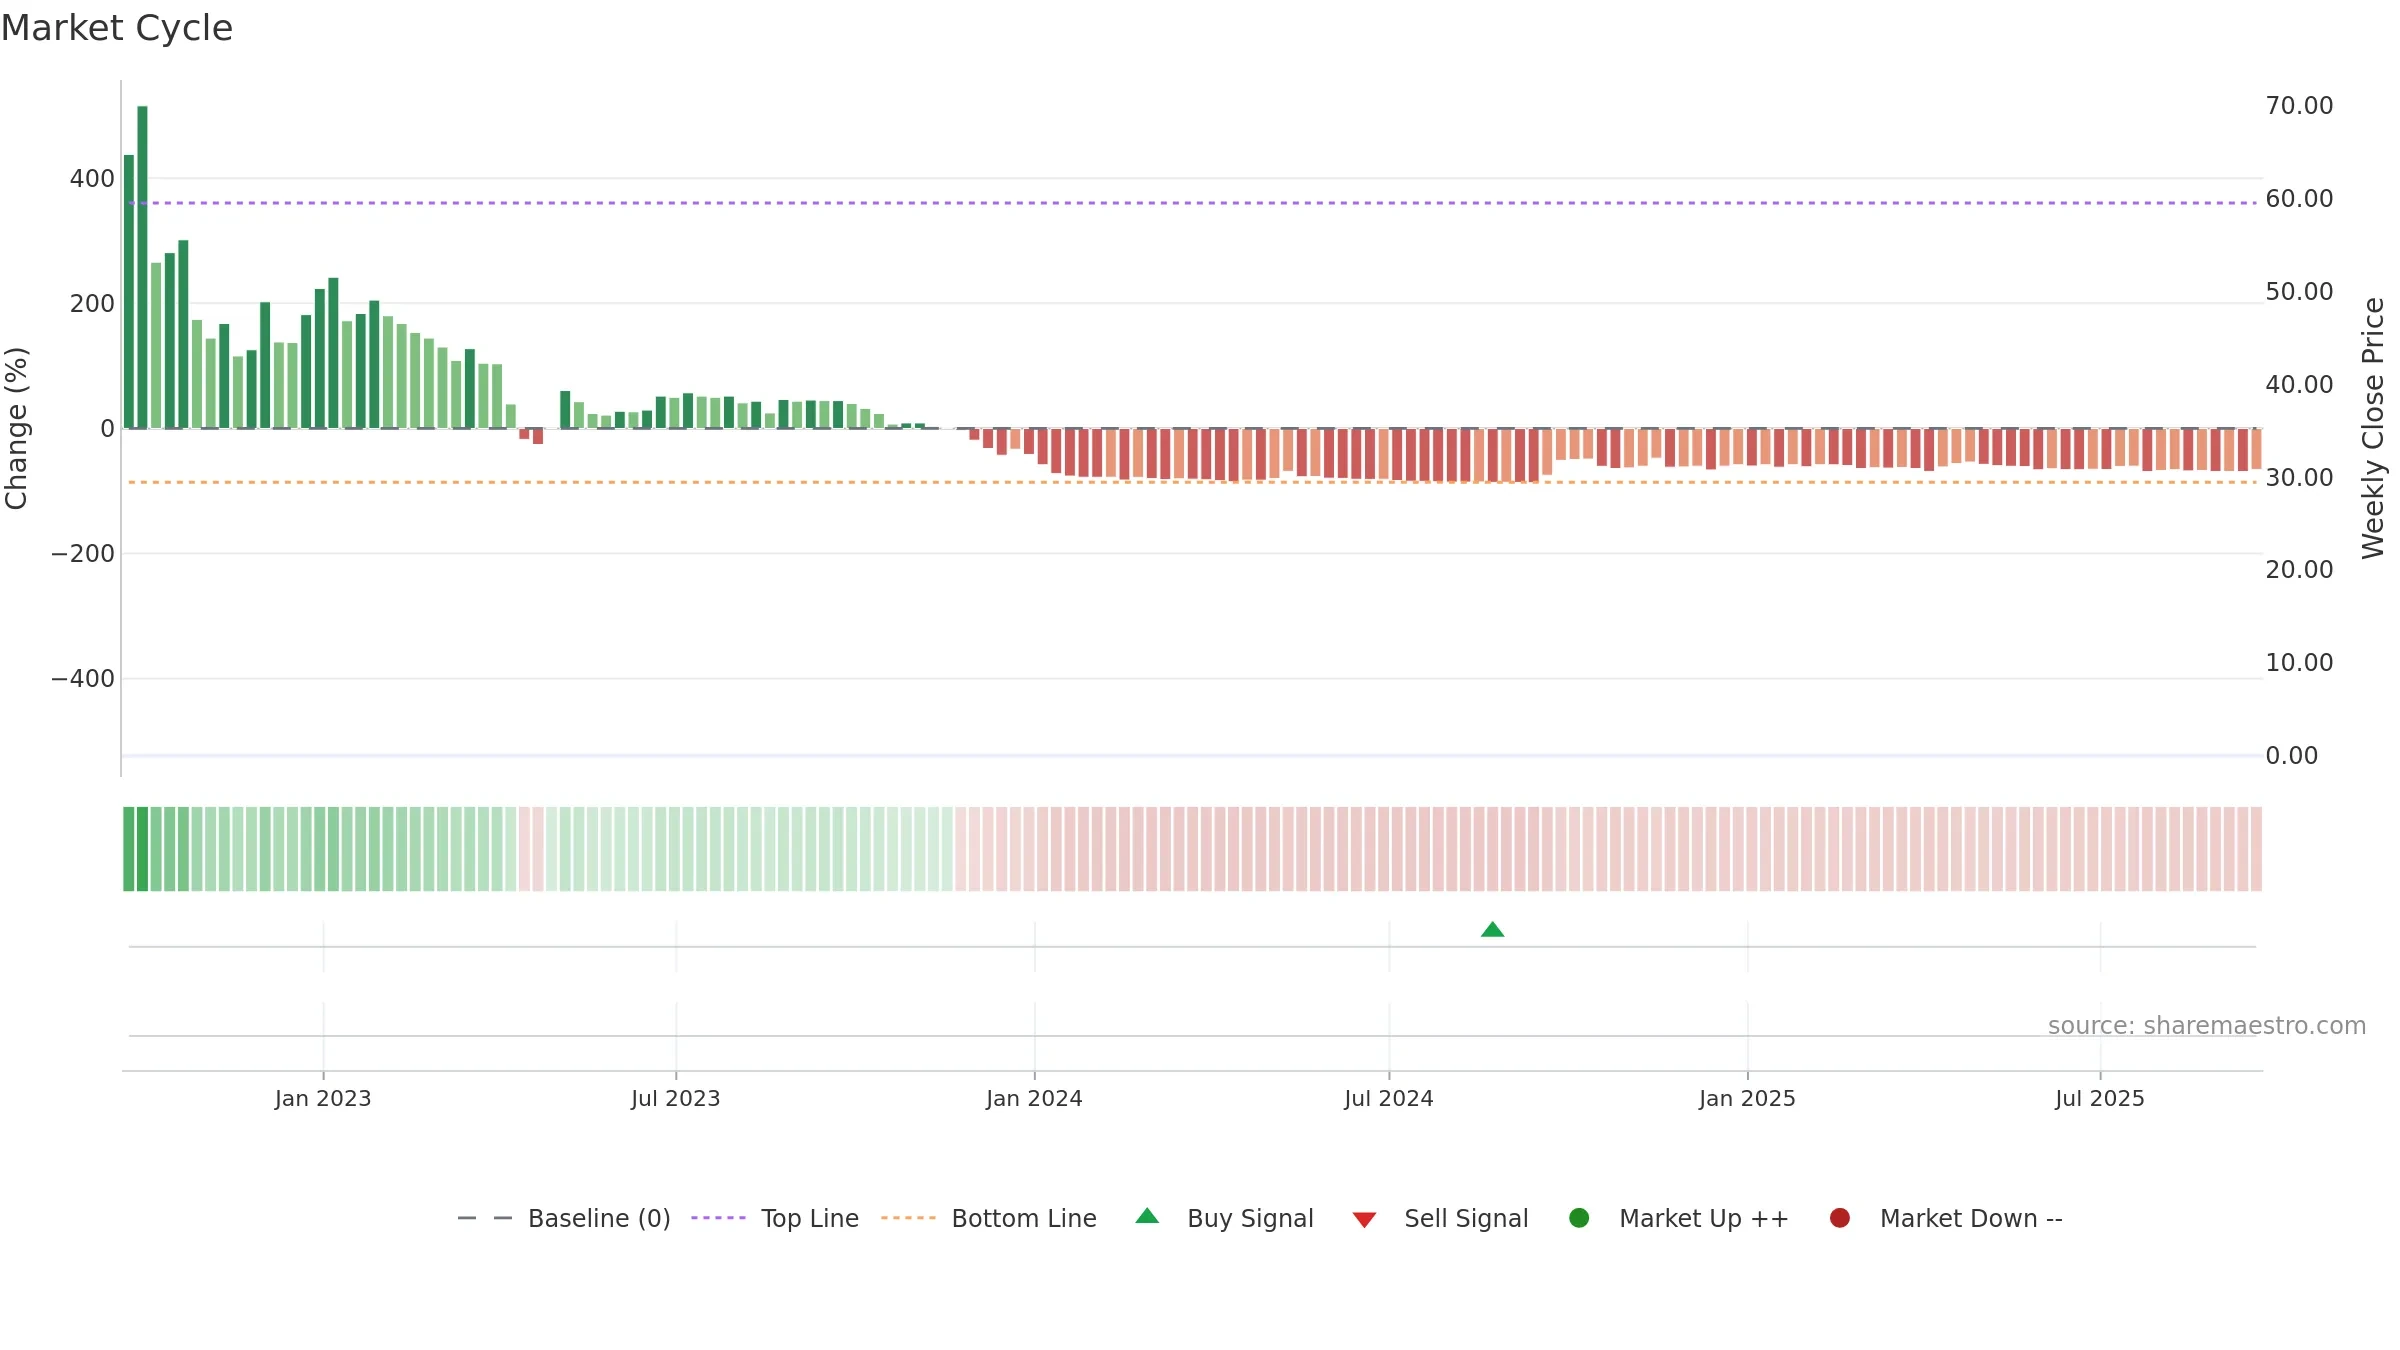Click the Jul 2025 x-axis label
The image size is (2400, 1350).
2100,1099
